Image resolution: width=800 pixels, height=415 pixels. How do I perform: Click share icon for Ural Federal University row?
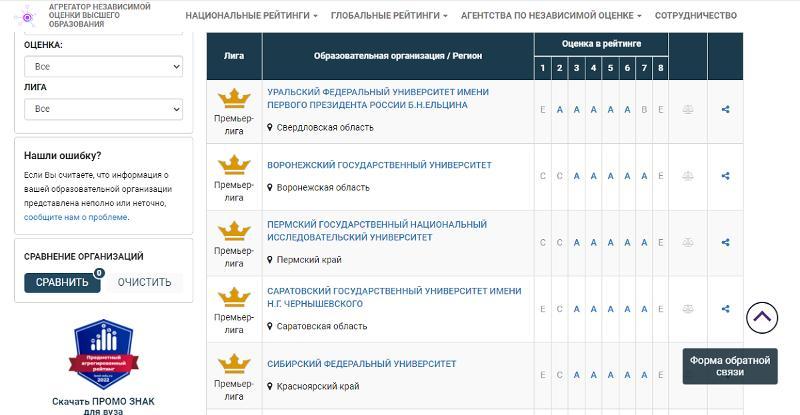point(725,110)
